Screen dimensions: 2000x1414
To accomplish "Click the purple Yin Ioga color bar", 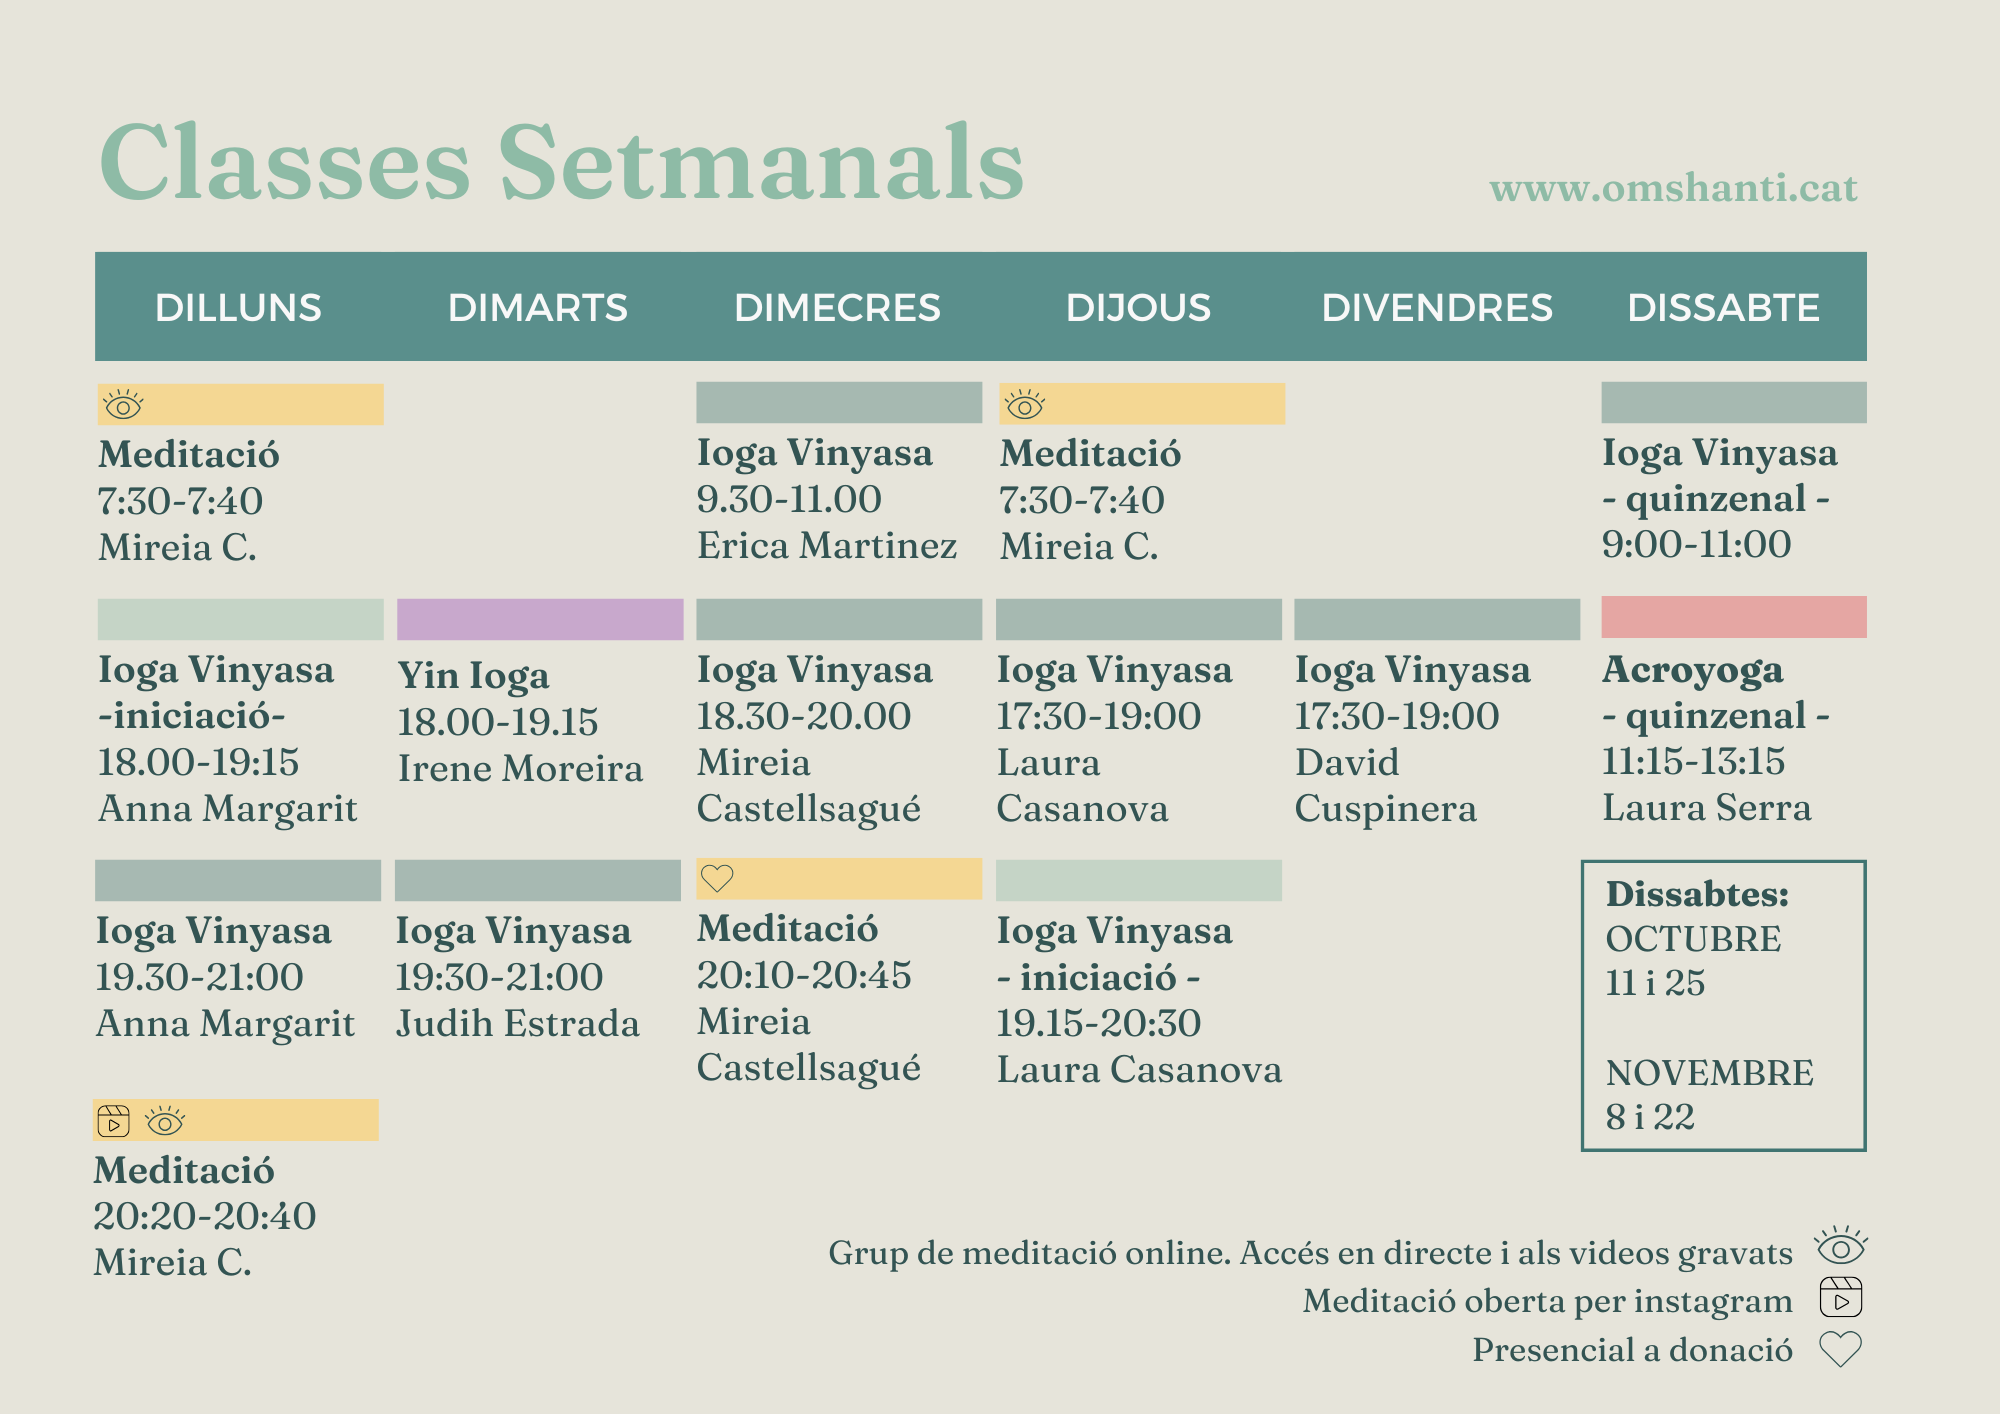I will pyautogui.click(x=540, y=619).
